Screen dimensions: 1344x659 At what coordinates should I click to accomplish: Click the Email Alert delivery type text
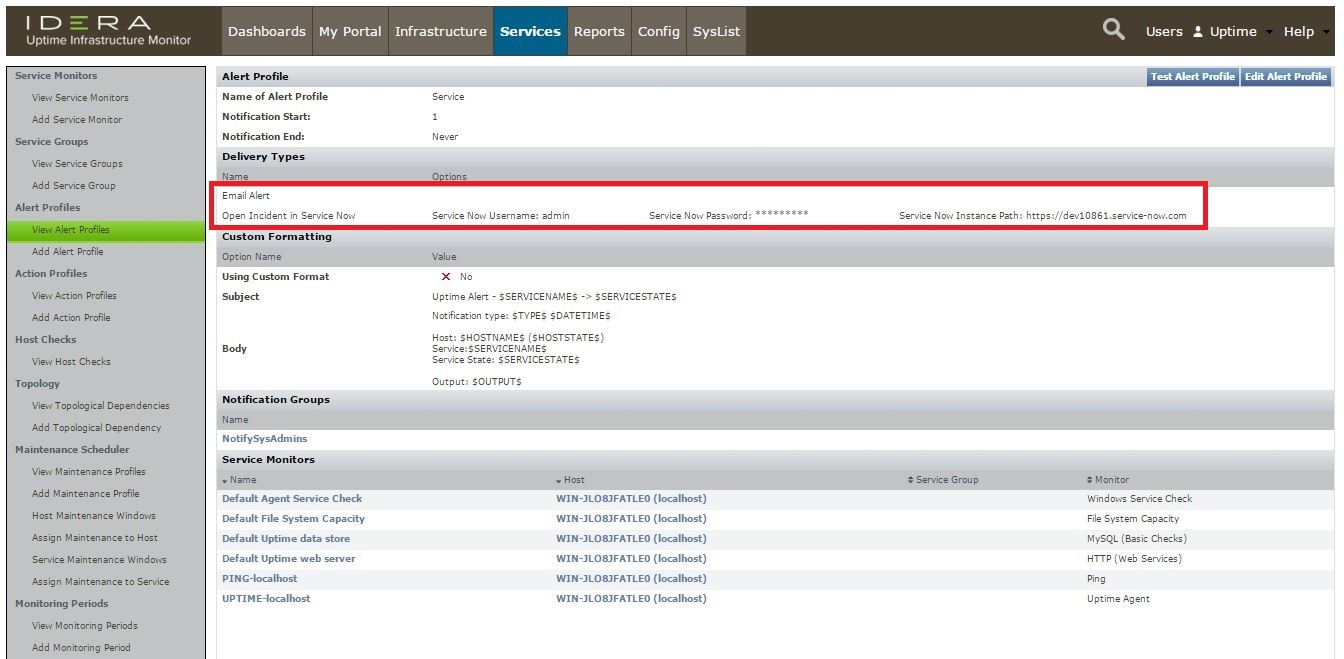(246, 196)
